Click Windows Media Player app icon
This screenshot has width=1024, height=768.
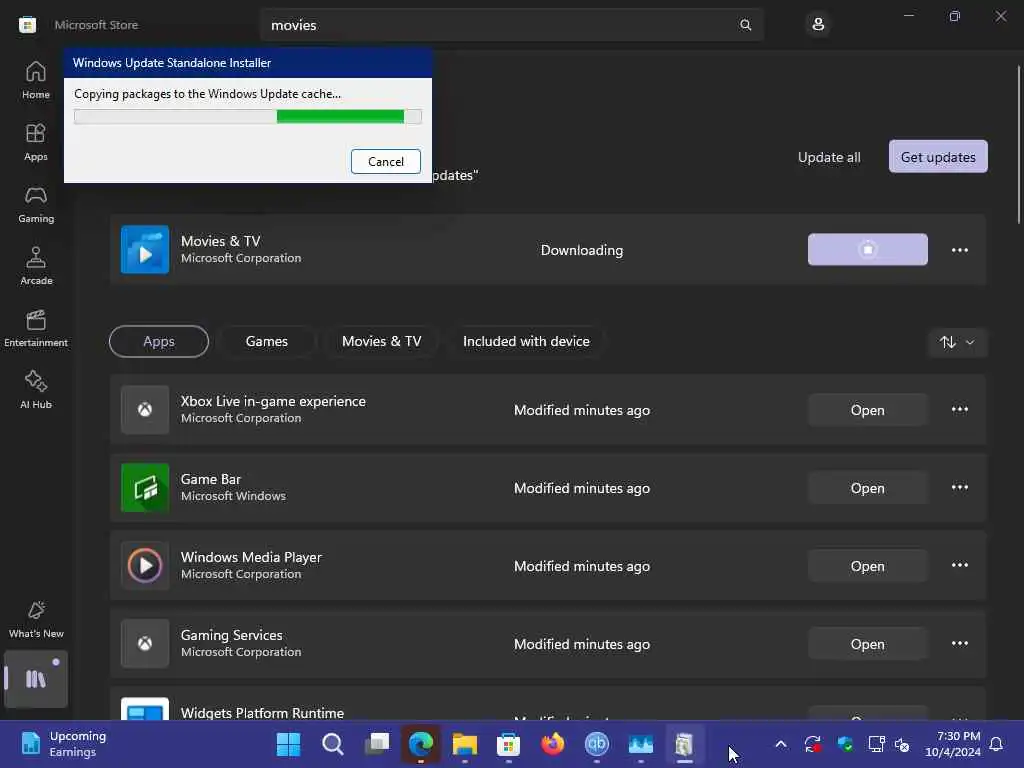(x=145, y=566)
